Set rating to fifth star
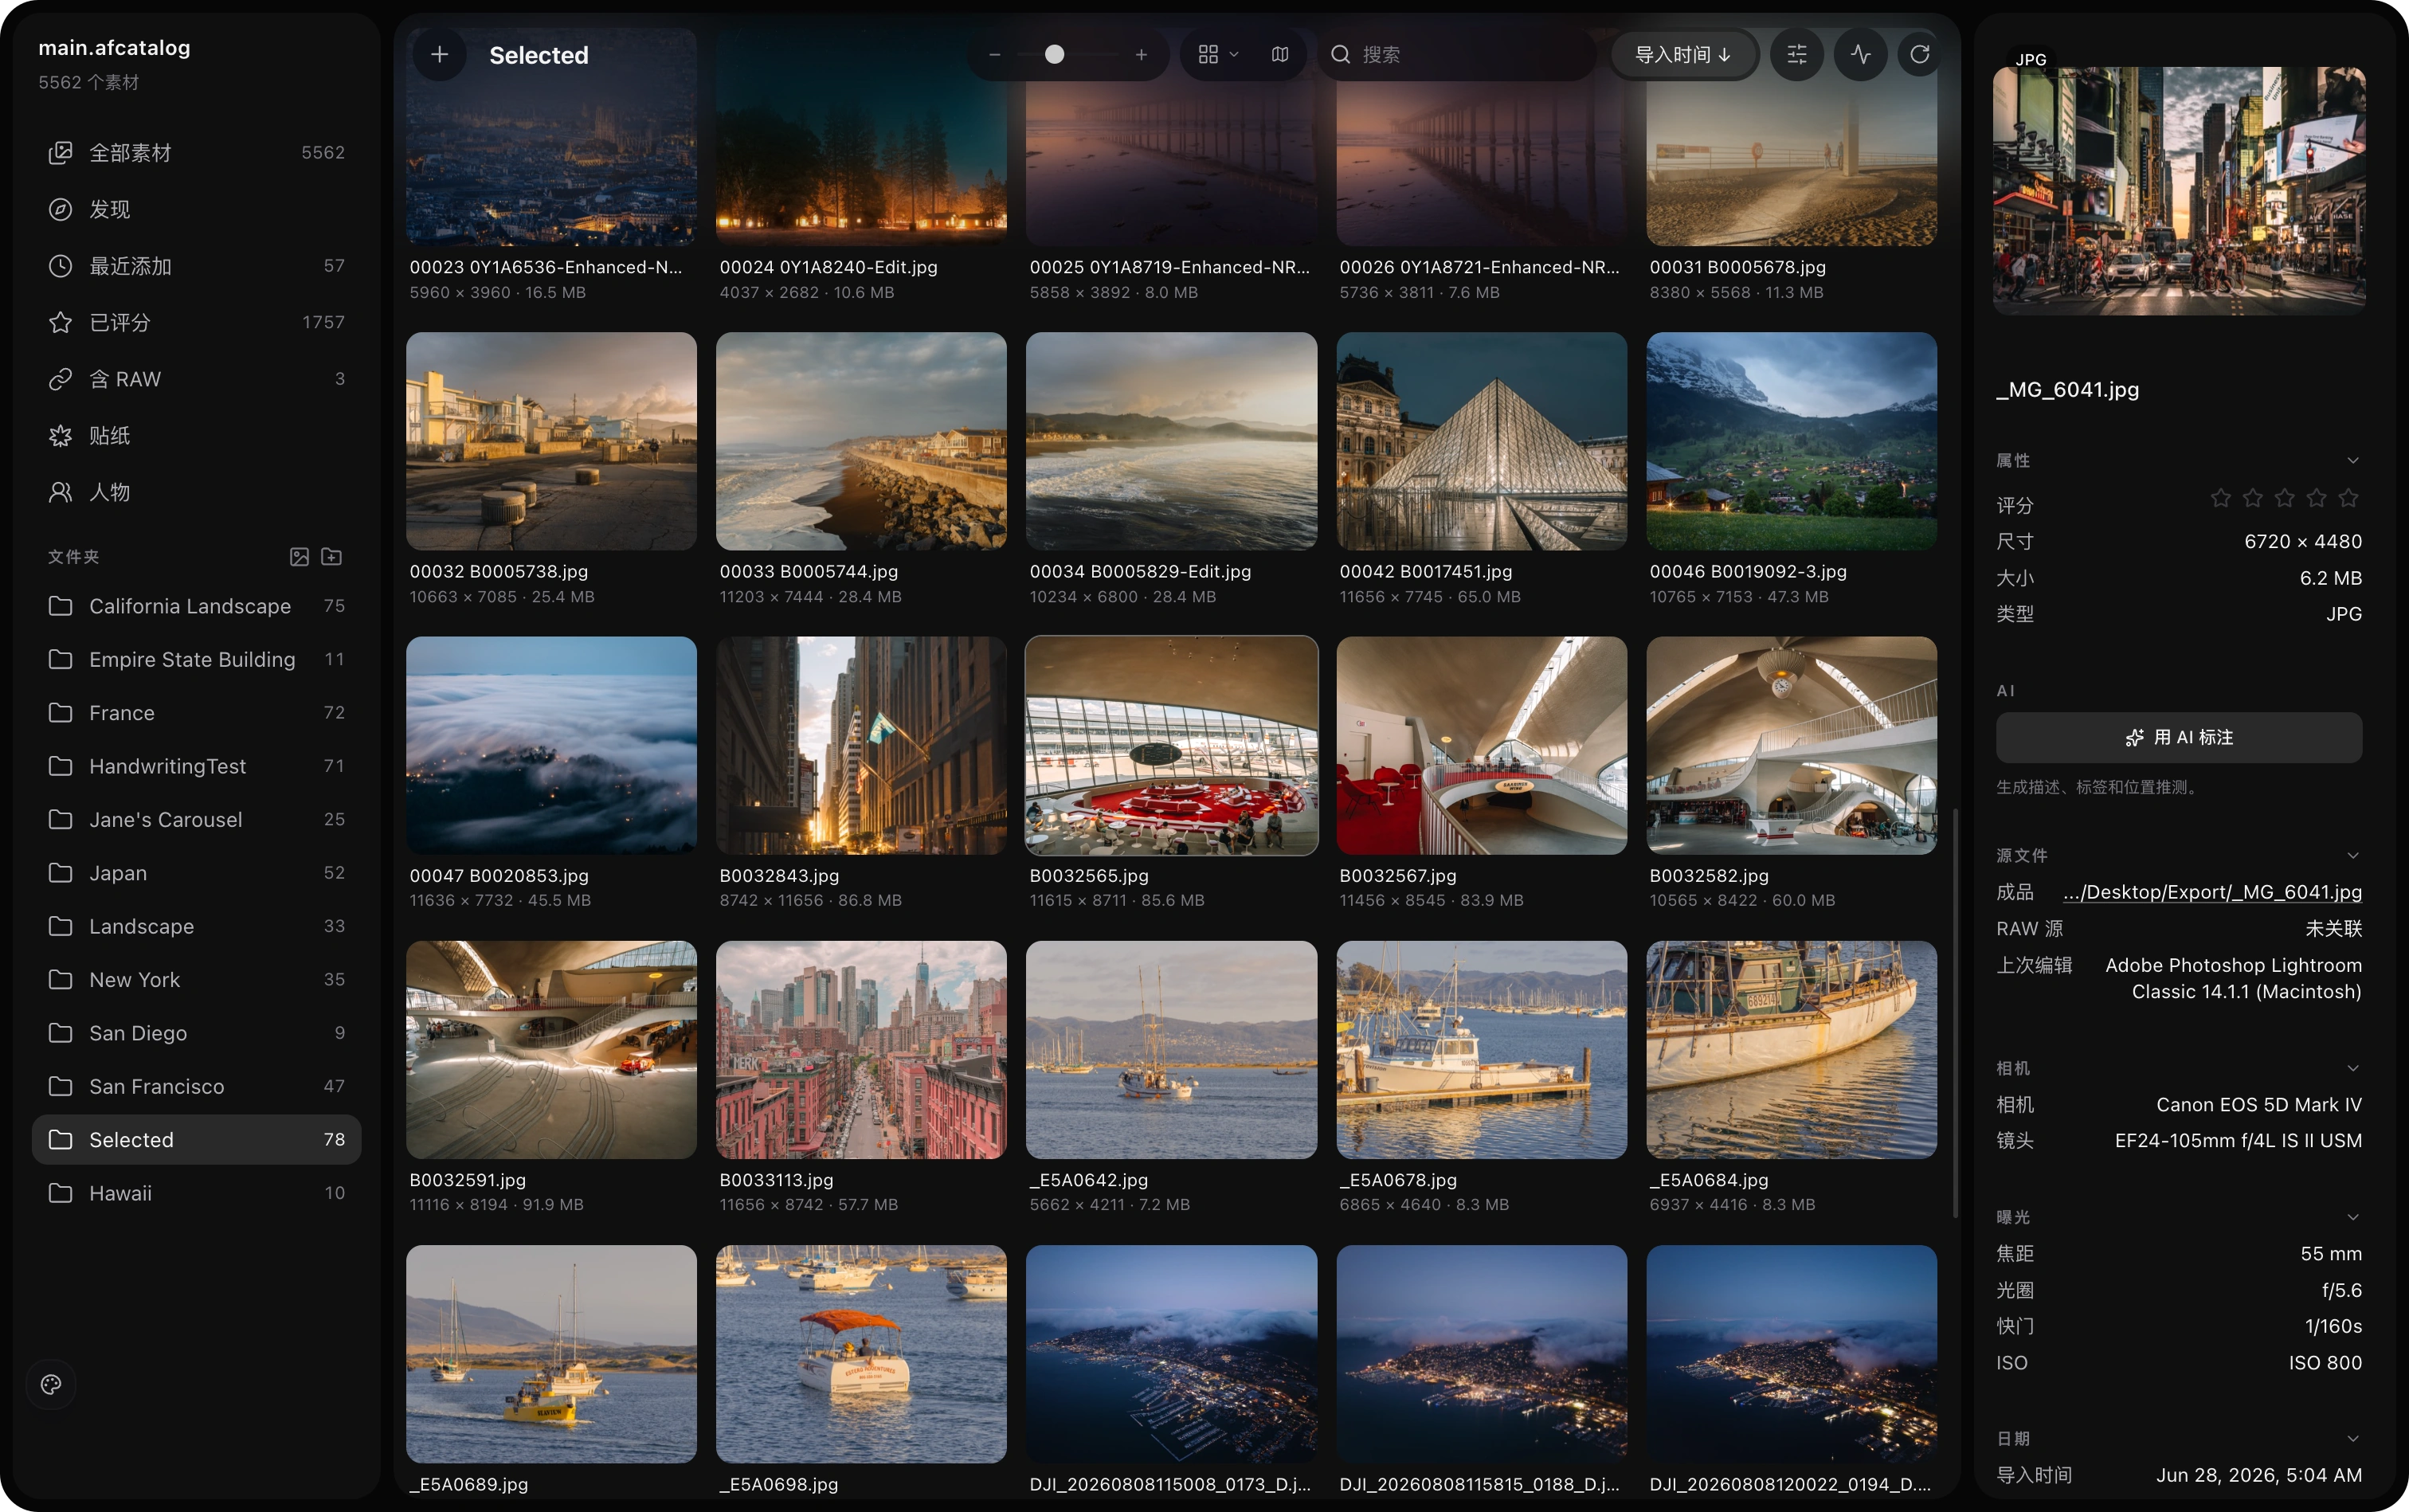 [x=2349, y=498]
